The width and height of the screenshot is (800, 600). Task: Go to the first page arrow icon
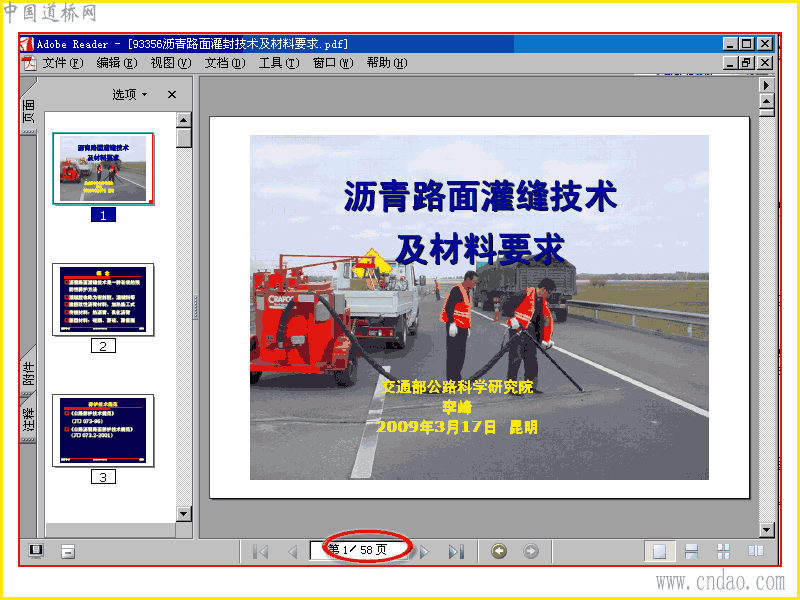click(260, 552)
